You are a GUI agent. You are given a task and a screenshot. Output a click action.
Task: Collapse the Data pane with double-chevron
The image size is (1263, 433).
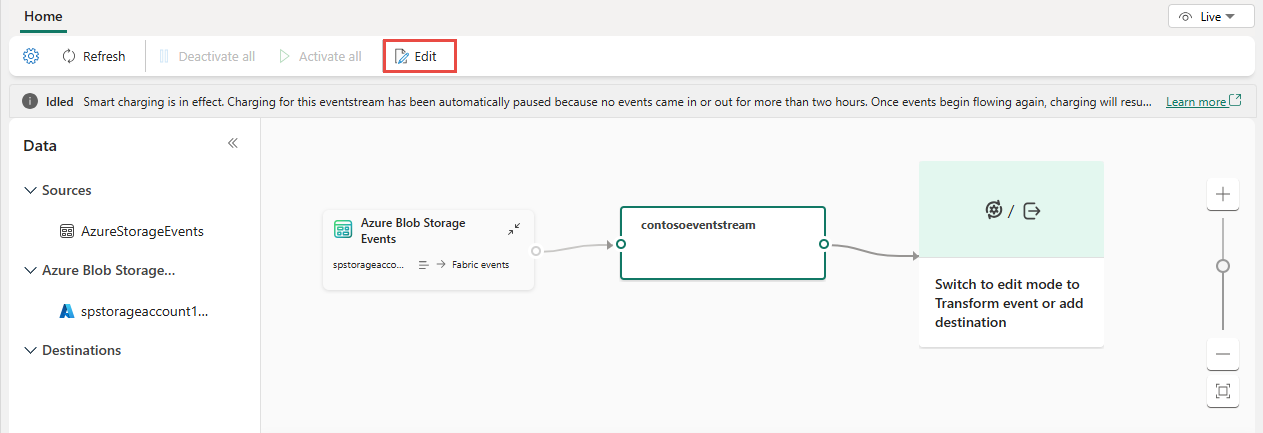coord(233,144)
